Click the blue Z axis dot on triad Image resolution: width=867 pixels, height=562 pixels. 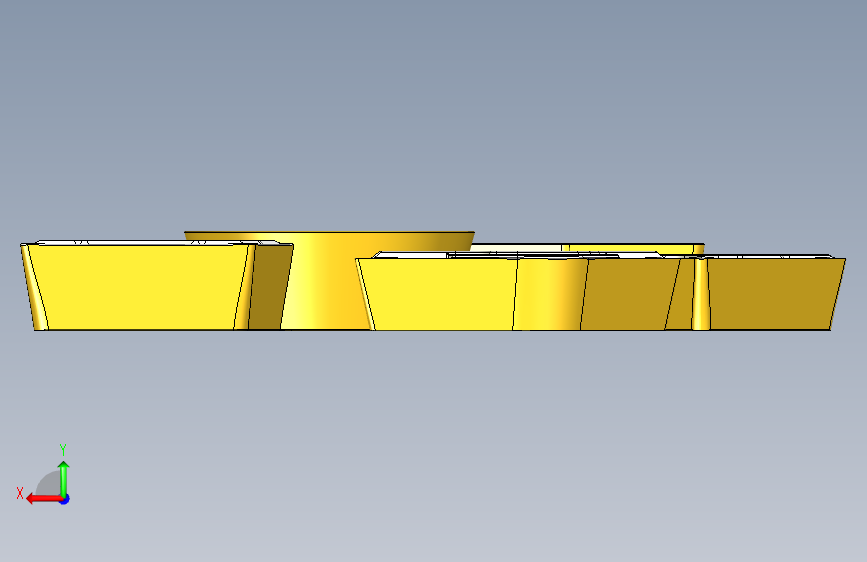pyautogui.click(x=65, y=499)
